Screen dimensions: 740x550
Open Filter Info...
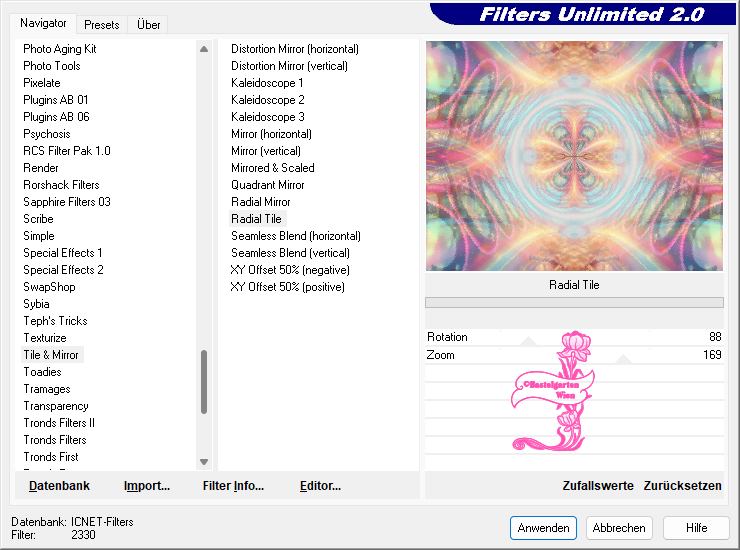[233, 486]
